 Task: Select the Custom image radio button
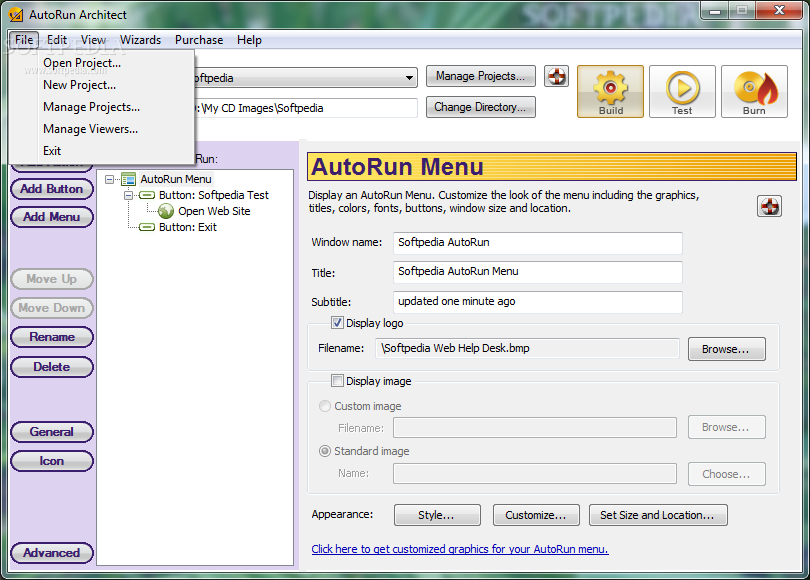pos(325,406)
